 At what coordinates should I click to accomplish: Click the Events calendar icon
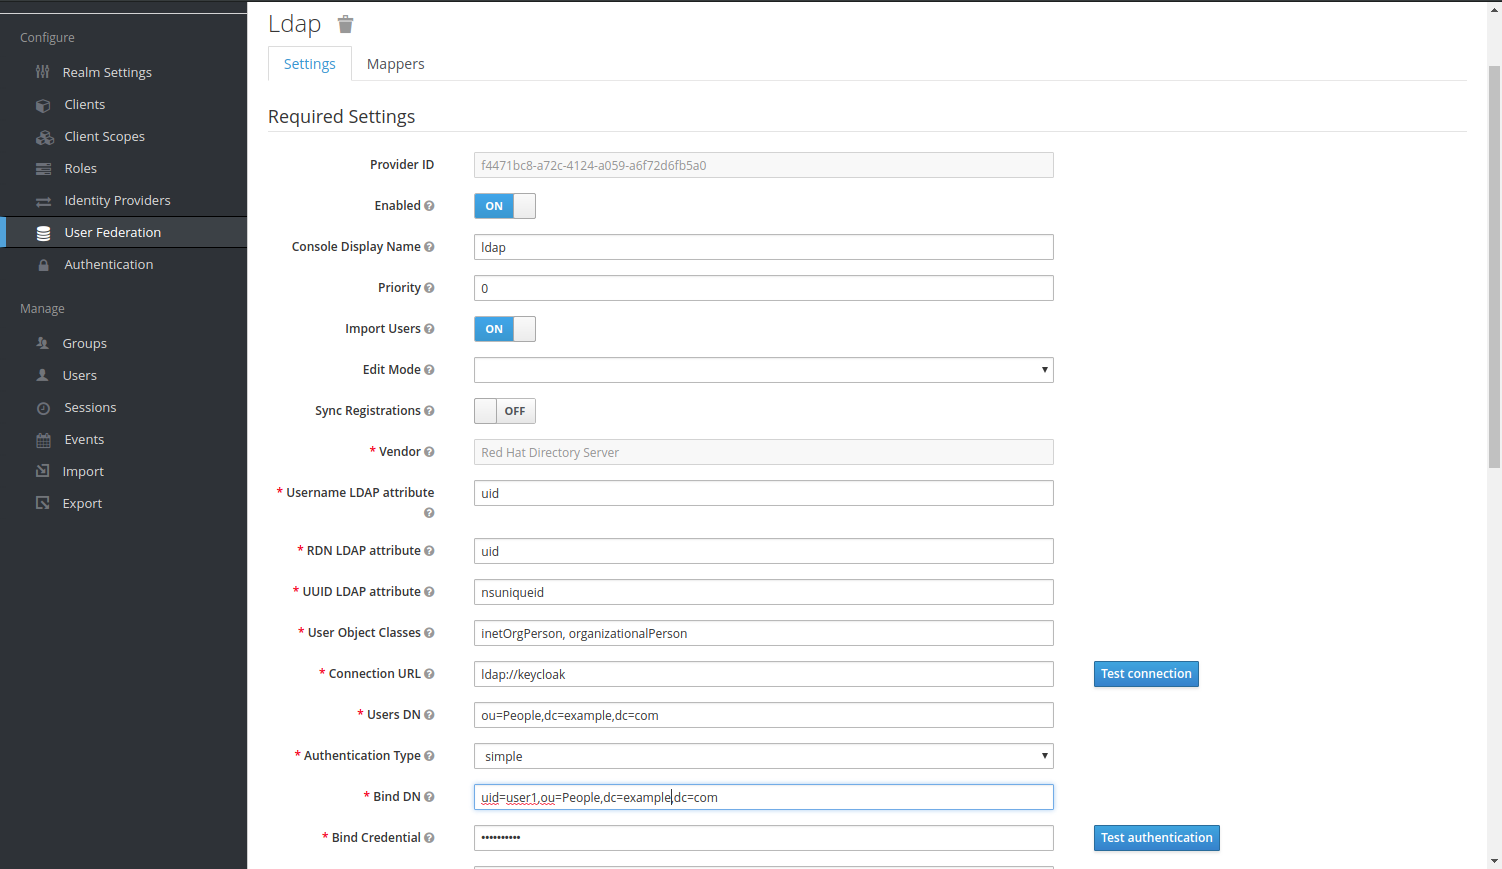[x=43, y=440]
